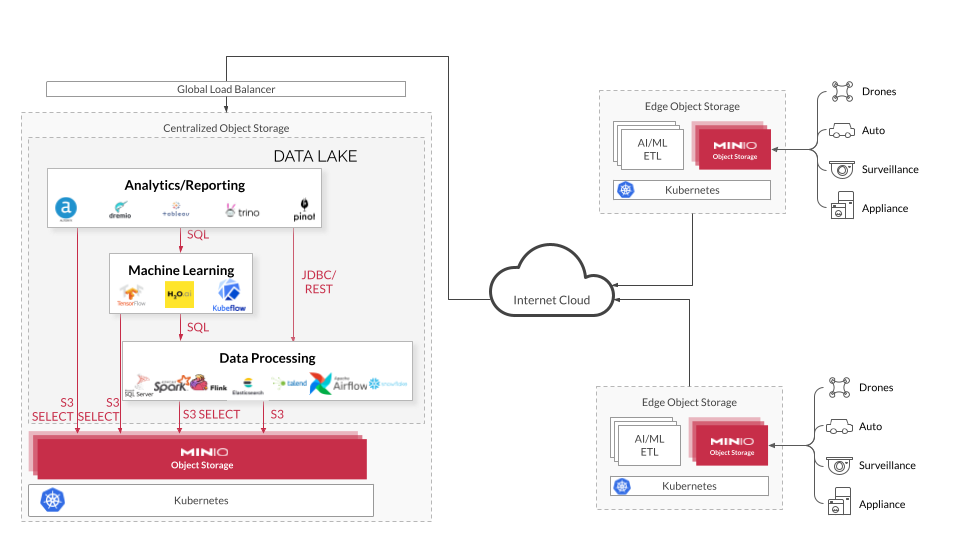The image size is (960, 540).
Task: Click the Kubernetes wheel icon under centralized MinIO
Action: pos(52,500)
